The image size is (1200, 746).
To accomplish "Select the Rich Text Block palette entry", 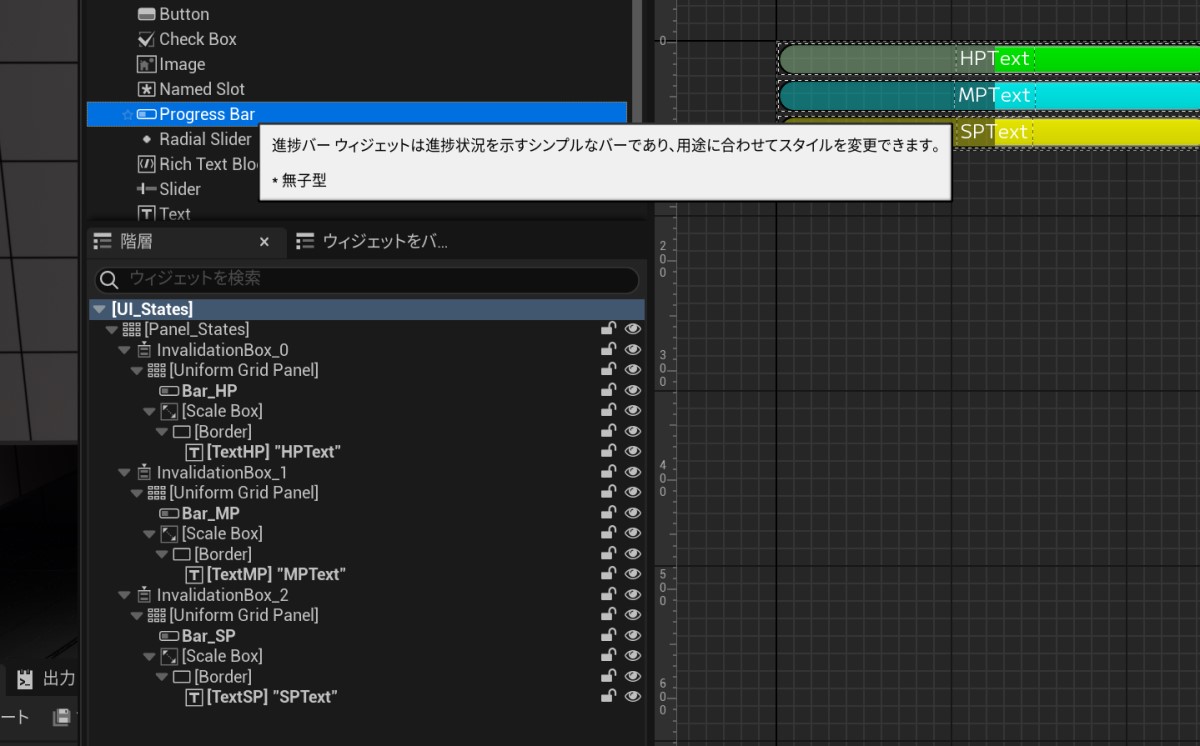I will pos(198,164).
